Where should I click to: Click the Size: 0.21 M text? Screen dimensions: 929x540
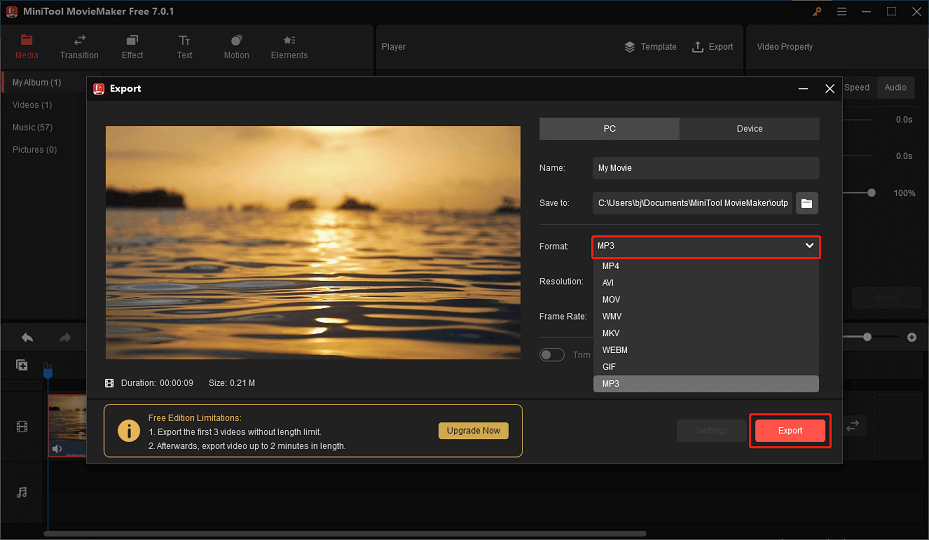(x=232, y=384)
